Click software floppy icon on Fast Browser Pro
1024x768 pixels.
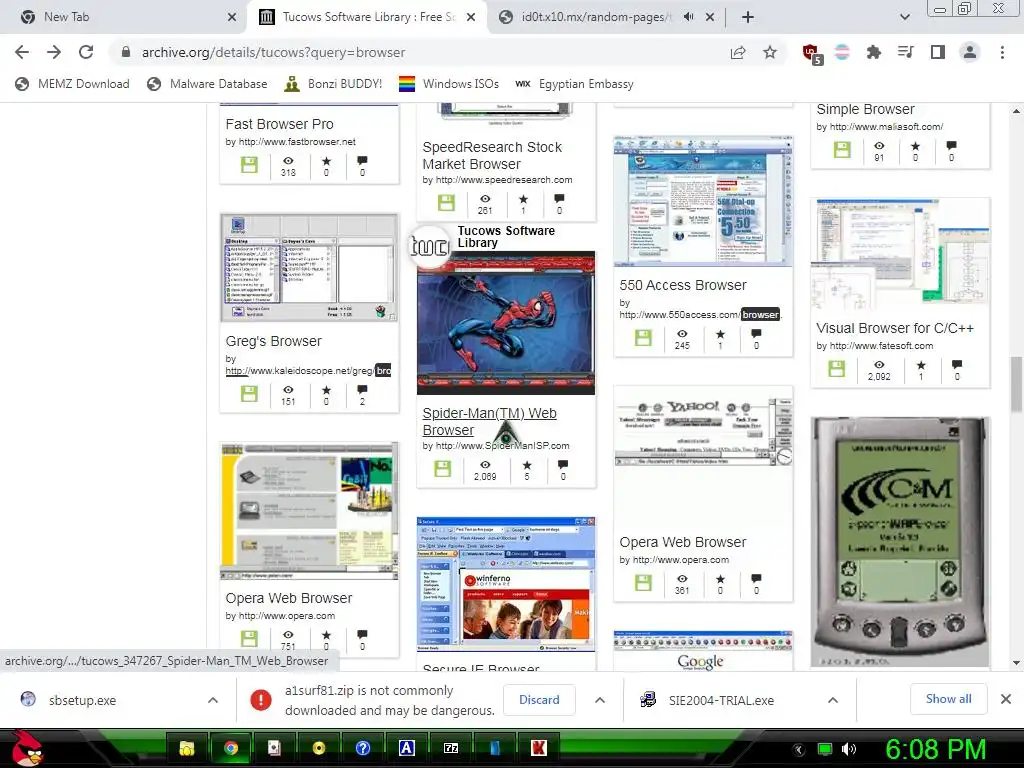tap(249, 165)
